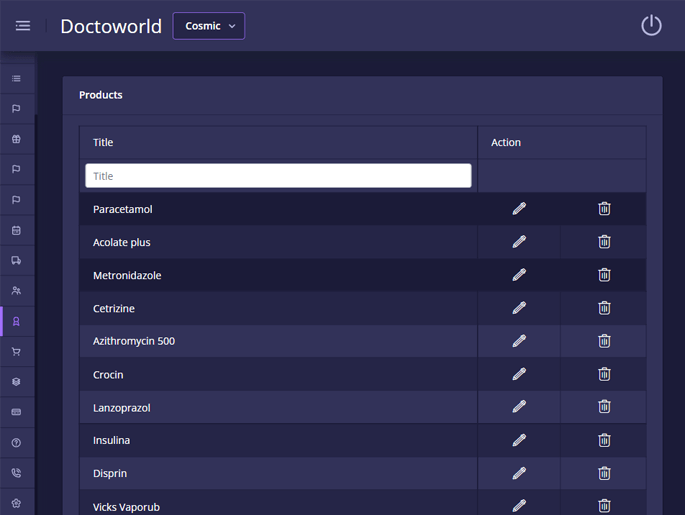Edit the Disprin product
This screenshot has height=515, width=685.
click(x=519, y=474)
